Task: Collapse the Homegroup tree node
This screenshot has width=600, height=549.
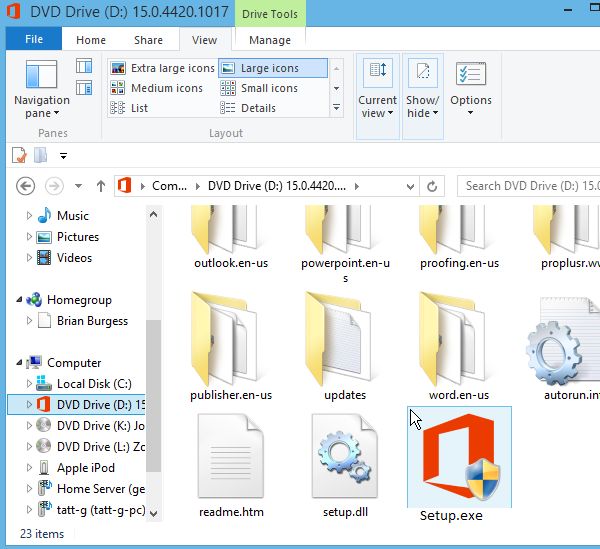Action: tap(19, 300)
